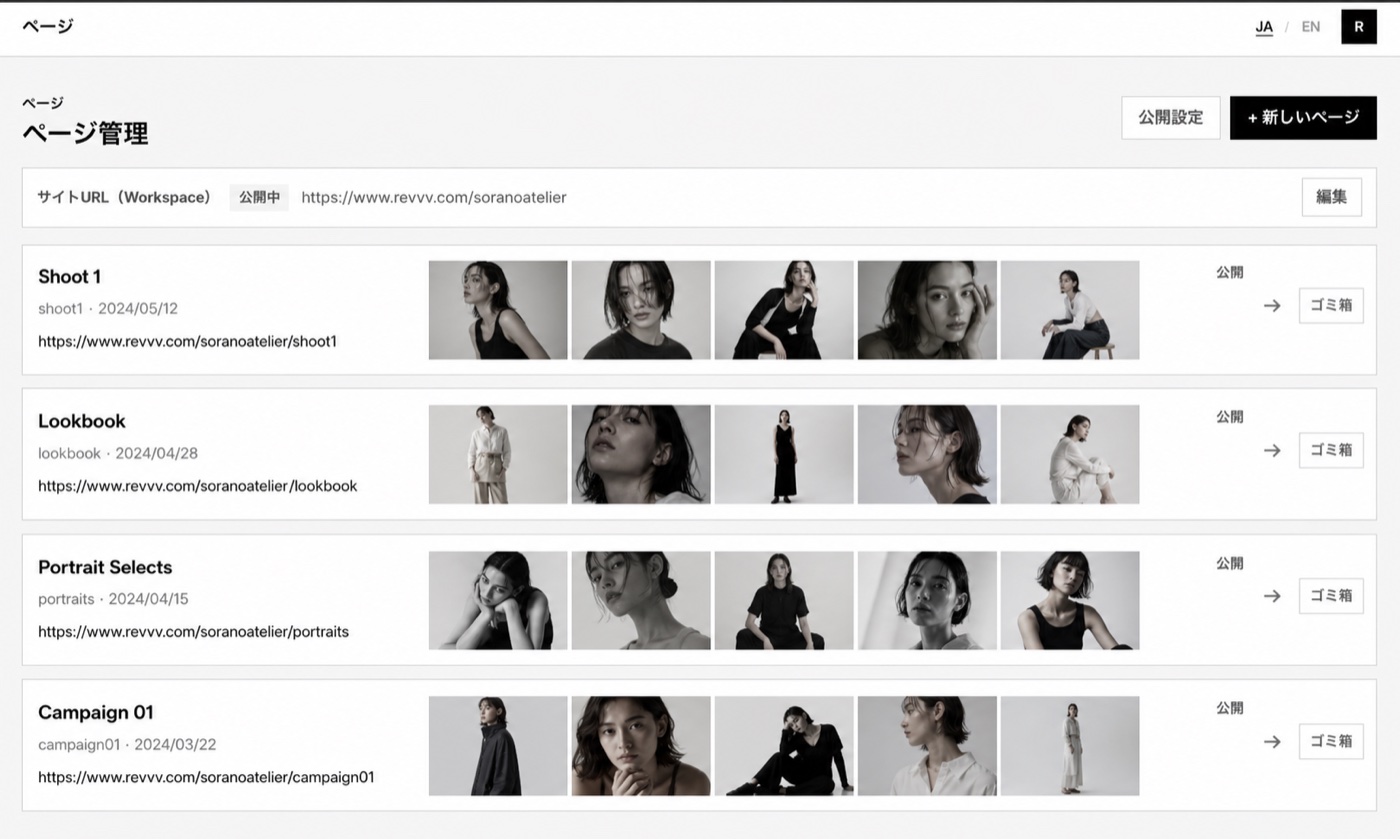The image size is (1400, 839).
Task: Open the R user avatar
Action: pos(1359,27)
